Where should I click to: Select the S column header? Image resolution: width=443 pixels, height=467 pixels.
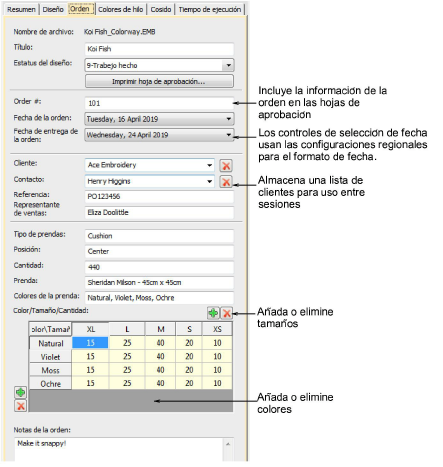(x=189, y=329)
